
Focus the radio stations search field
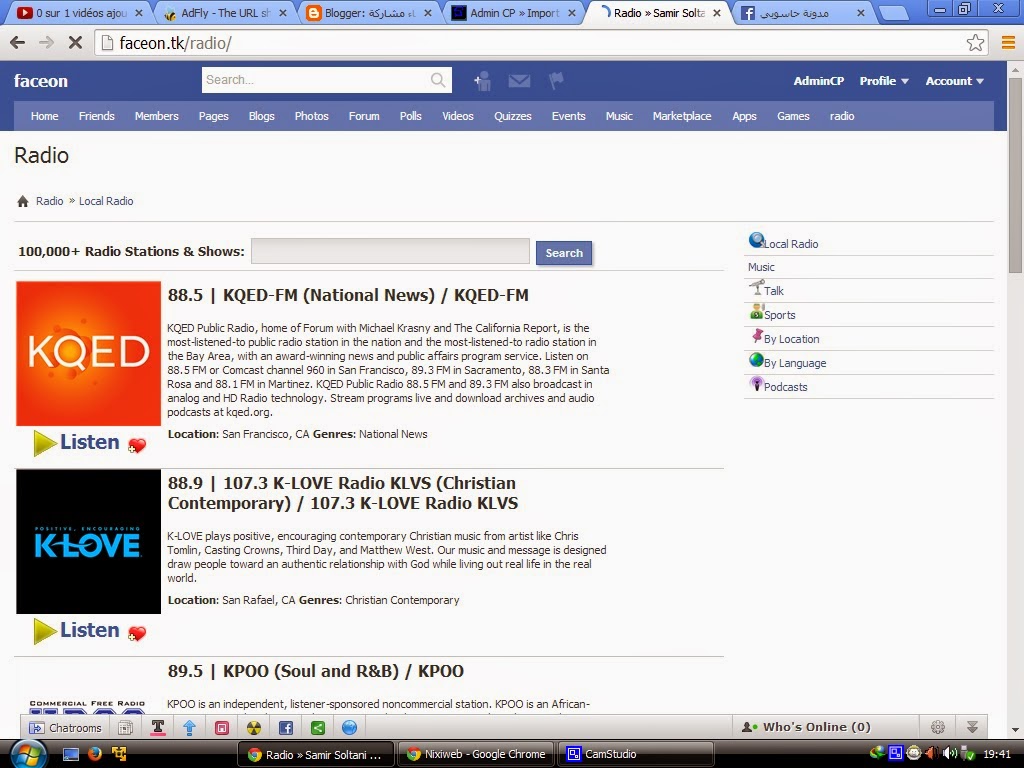tap(390, 251)
